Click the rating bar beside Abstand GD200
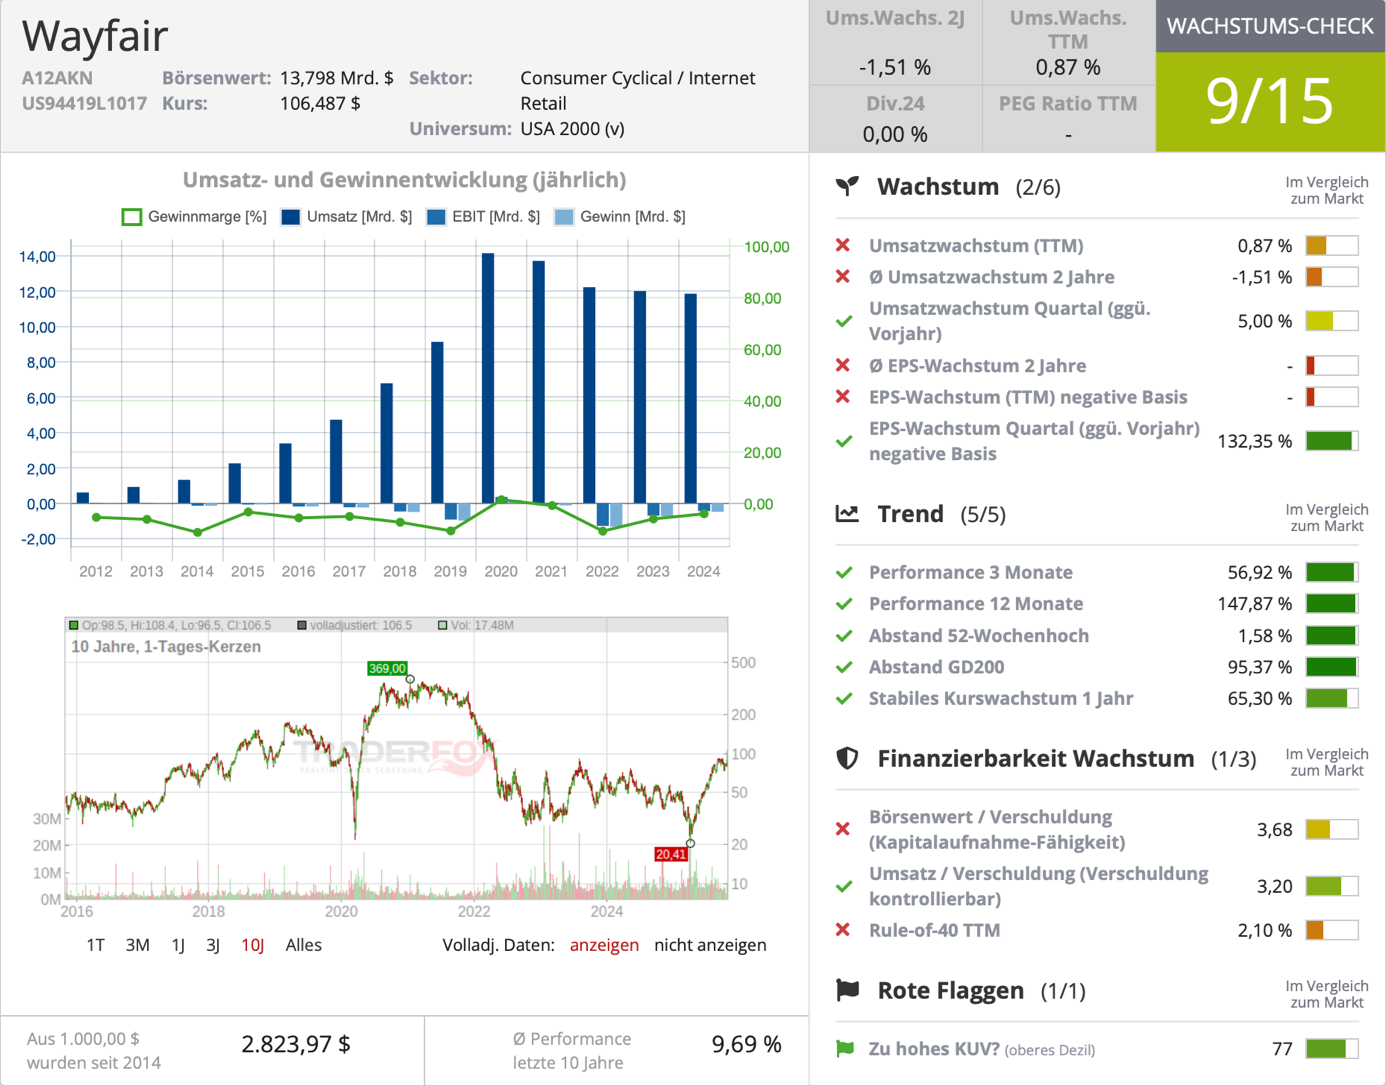 (1334, 666)
